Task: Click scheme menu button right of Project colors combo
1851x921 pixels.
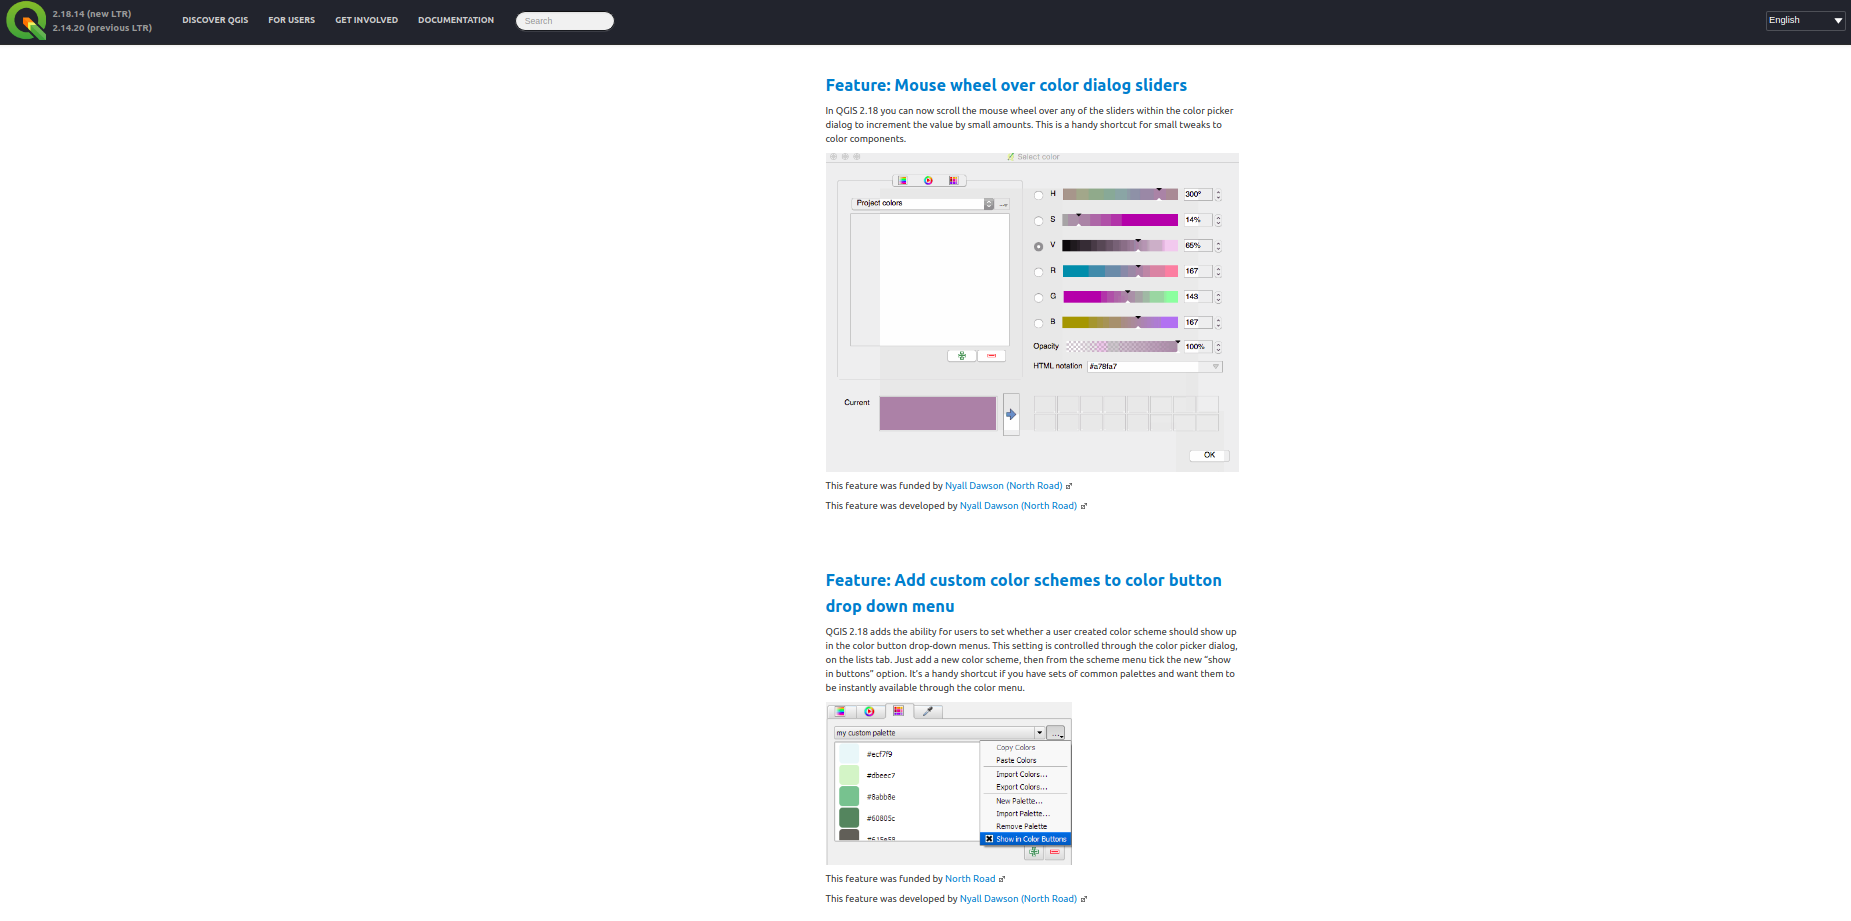Action: (1004, 204)
